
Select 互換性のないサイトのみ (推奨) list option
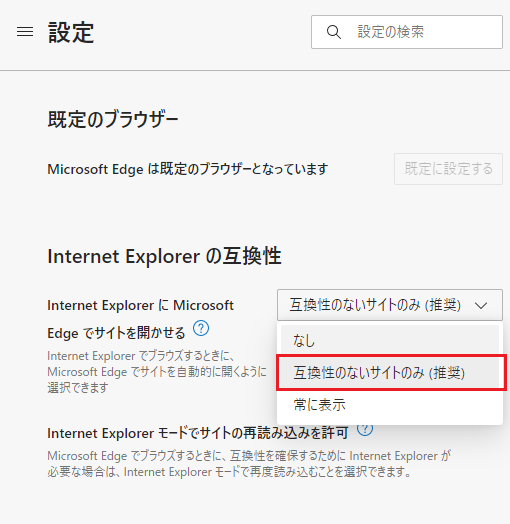click(390, 373)
